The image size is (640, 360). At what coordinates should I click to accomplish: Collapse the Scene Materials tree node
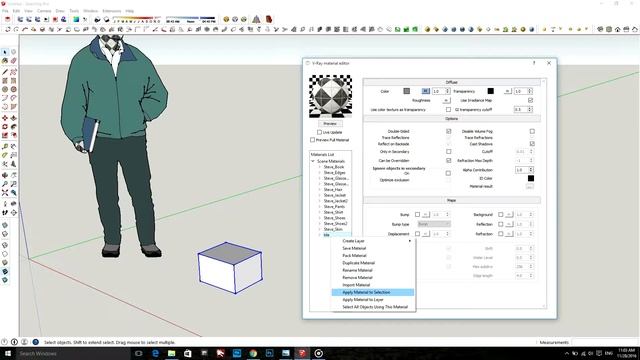[313, 161]
